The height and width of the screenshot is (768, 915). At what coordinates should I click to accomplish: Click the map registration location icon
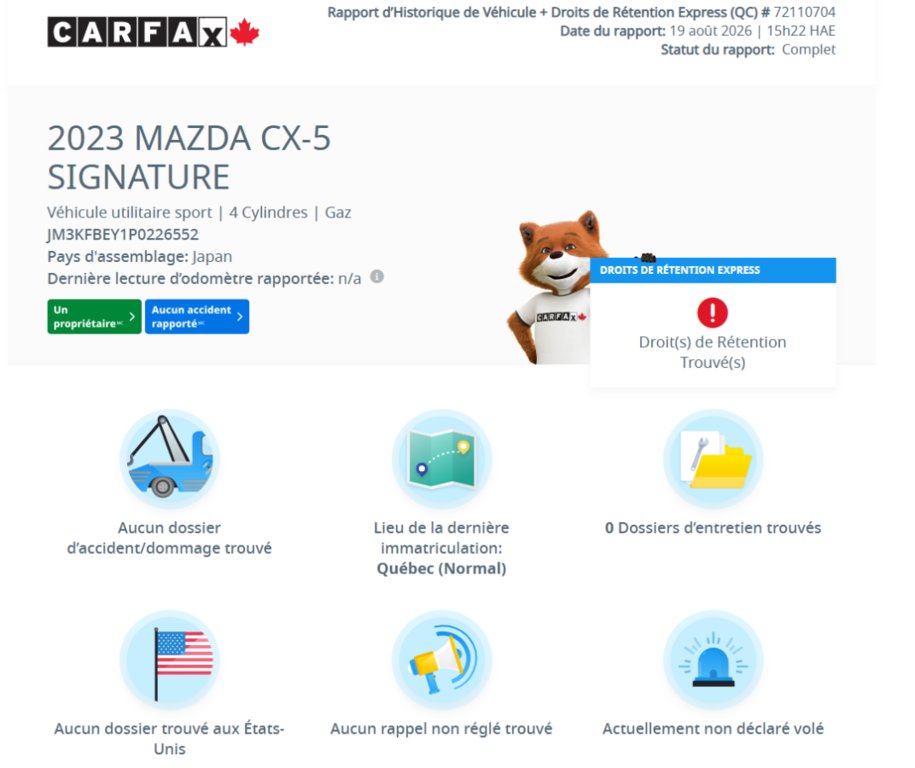[442, 459]
